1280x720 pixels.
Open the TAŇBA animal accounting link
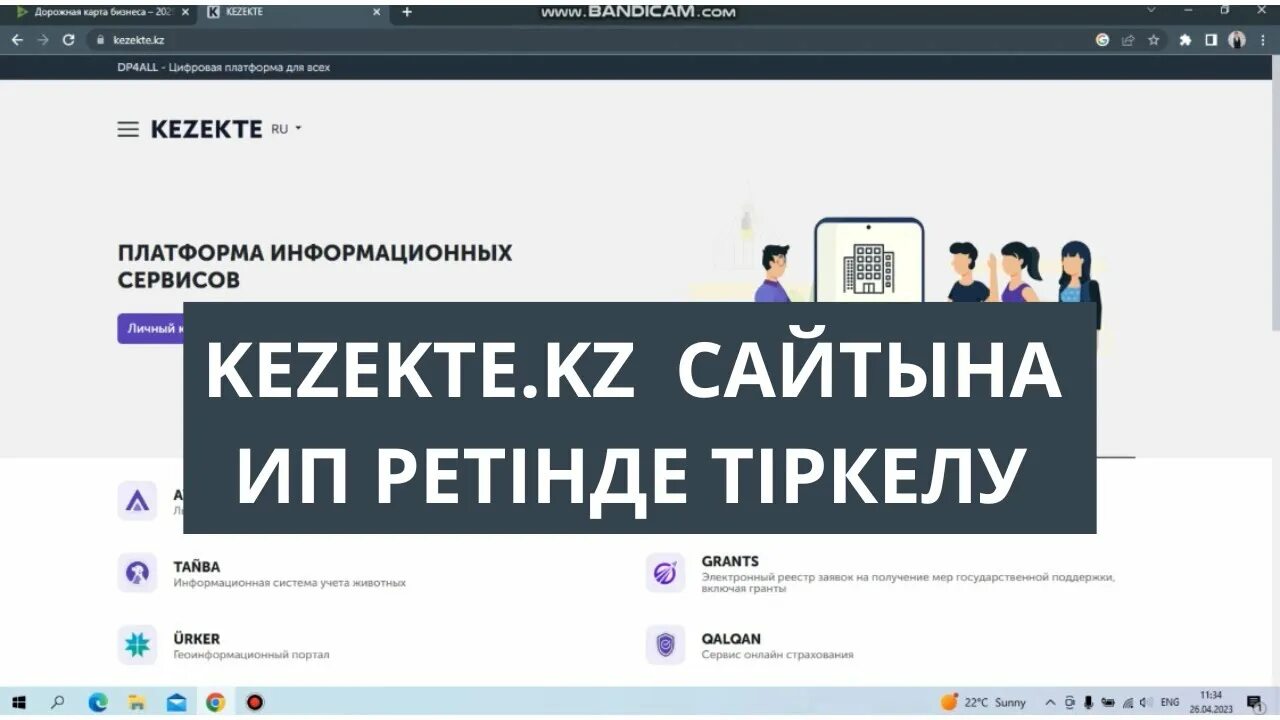point(289,574)
